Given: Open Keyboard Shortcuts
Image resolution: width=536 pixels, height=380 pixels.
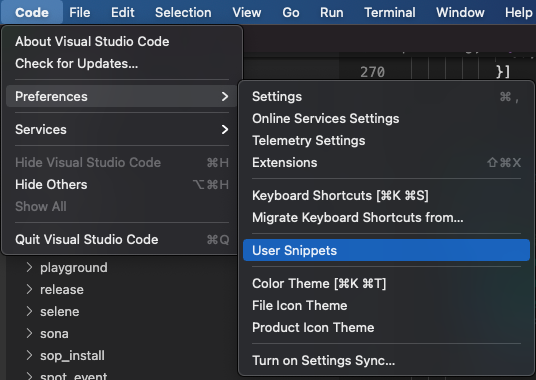Looking at the screenshot, I should 386,195.
